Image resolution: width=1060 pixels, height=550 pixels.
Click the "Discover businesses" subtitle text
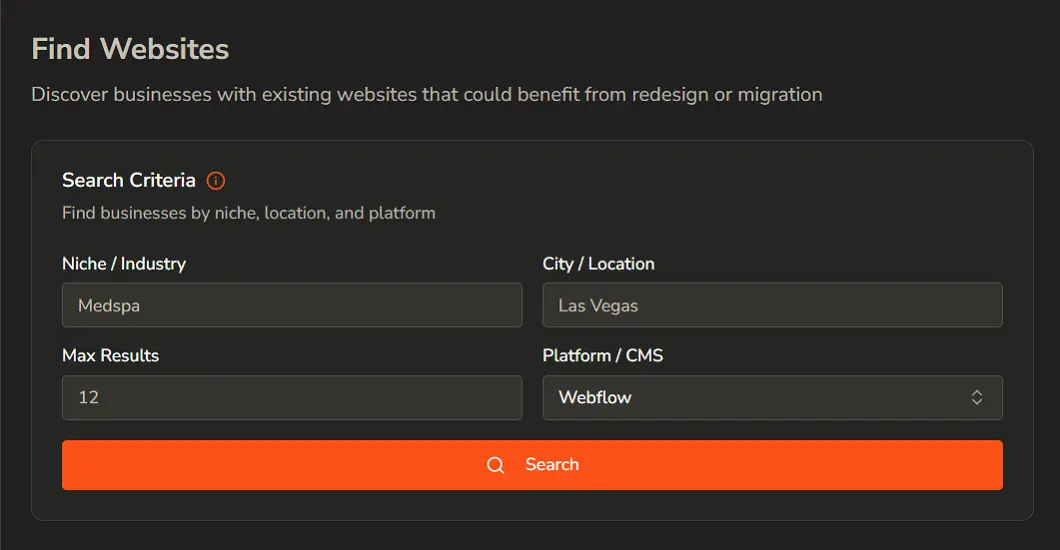click(426, 95)
